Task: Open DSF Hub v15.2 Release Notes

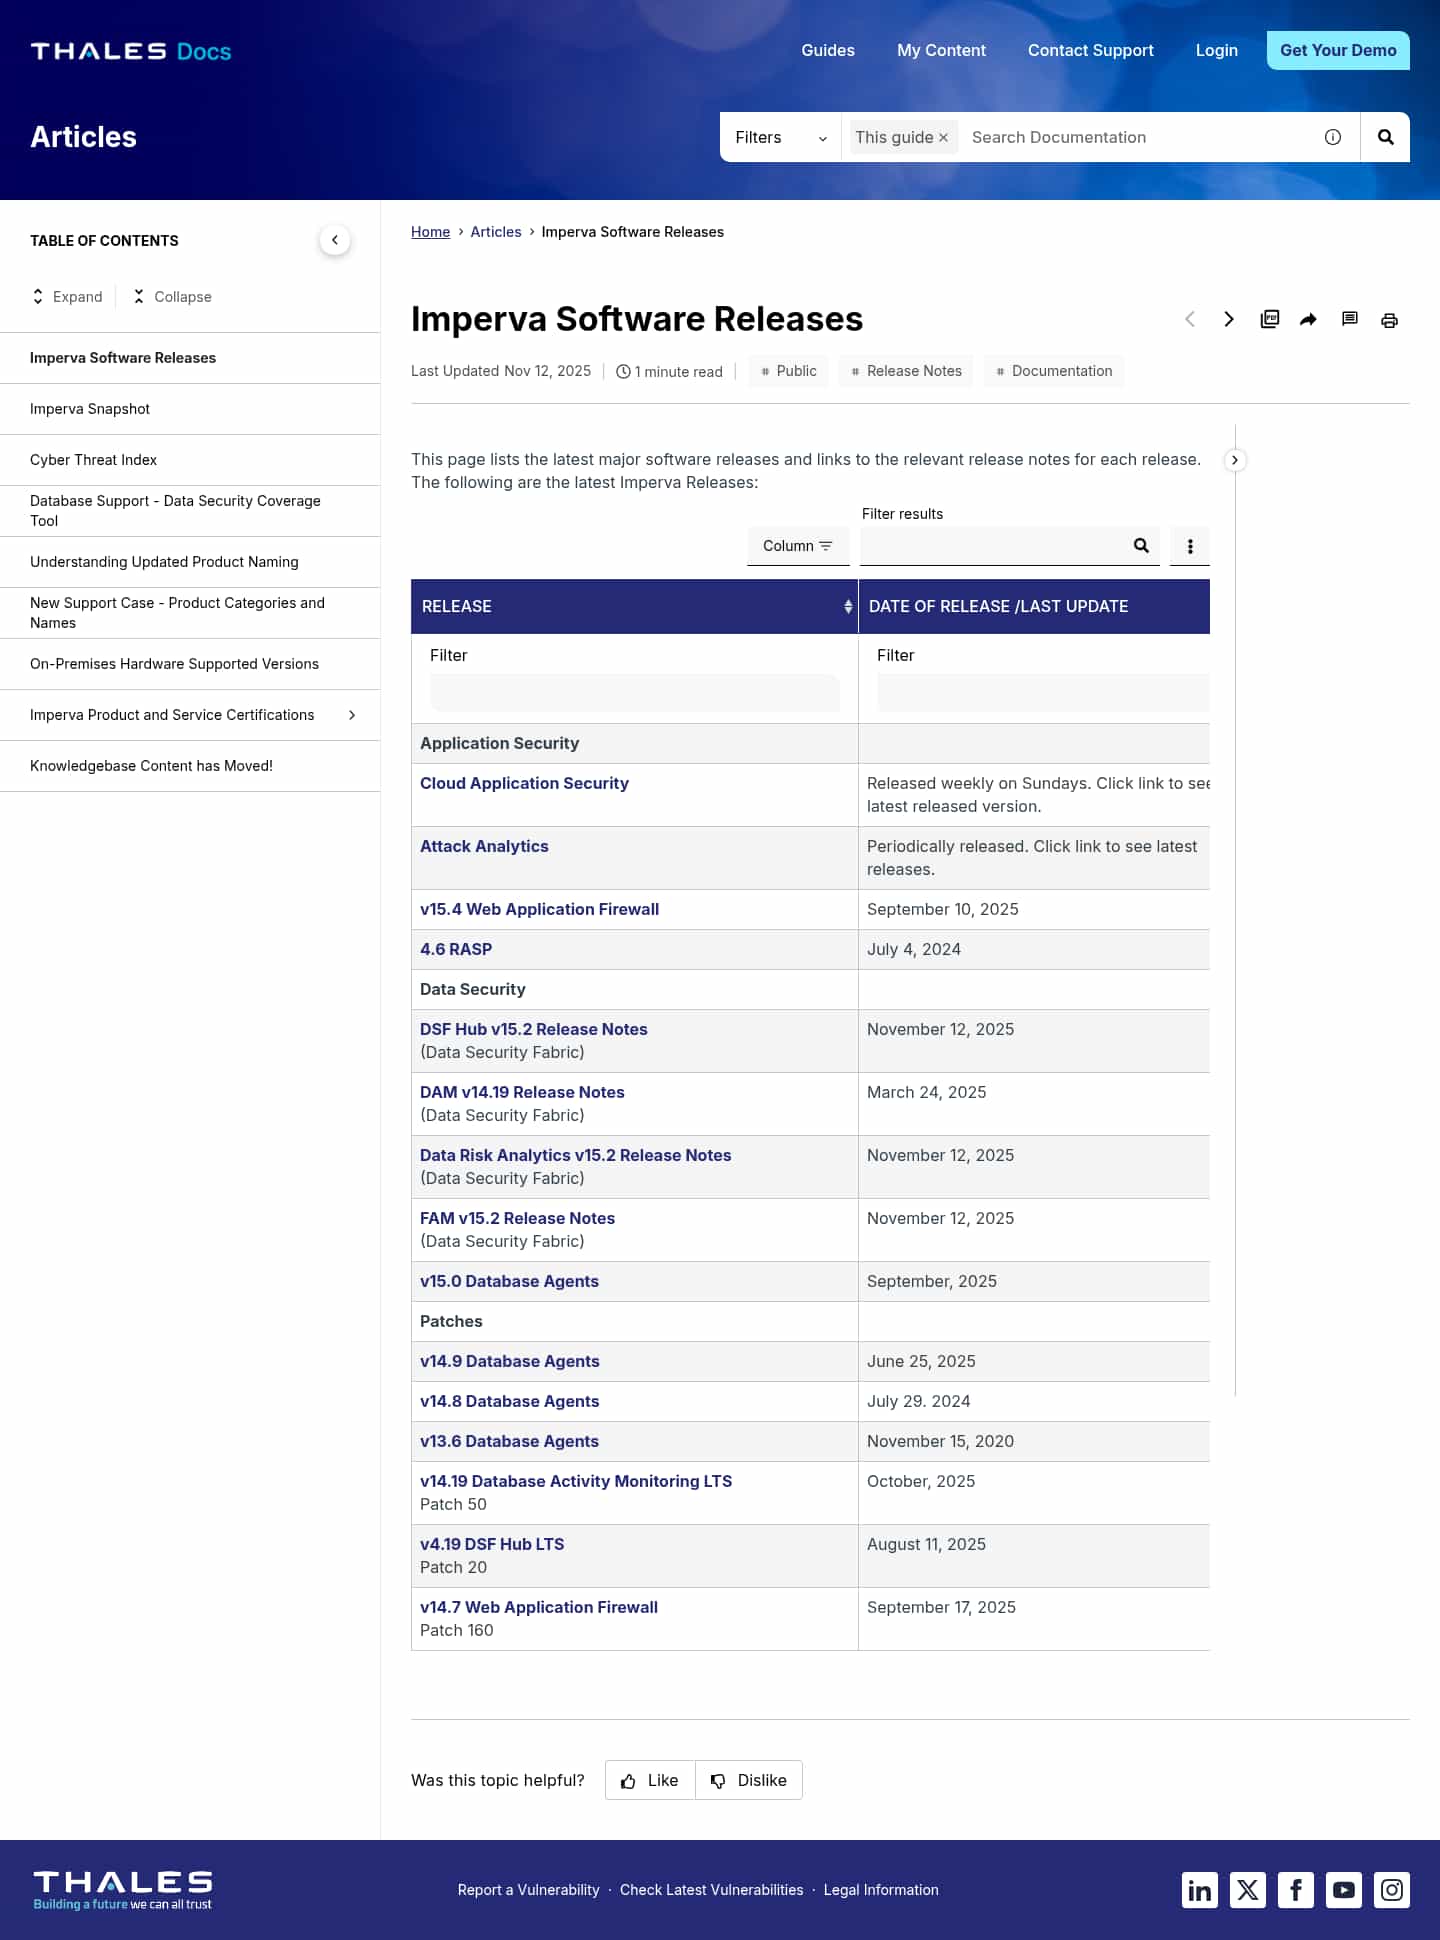Action: tap(534, 1029)
